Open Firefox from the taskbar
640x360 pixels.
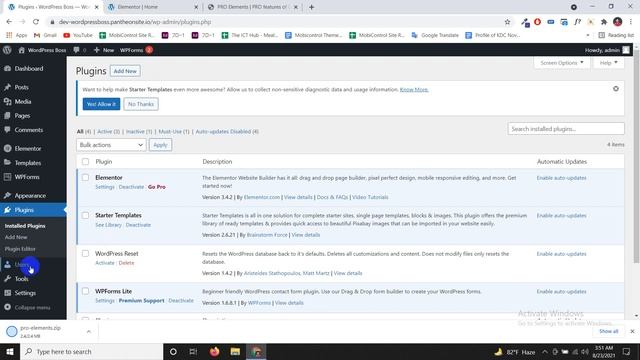pos(214,351)
